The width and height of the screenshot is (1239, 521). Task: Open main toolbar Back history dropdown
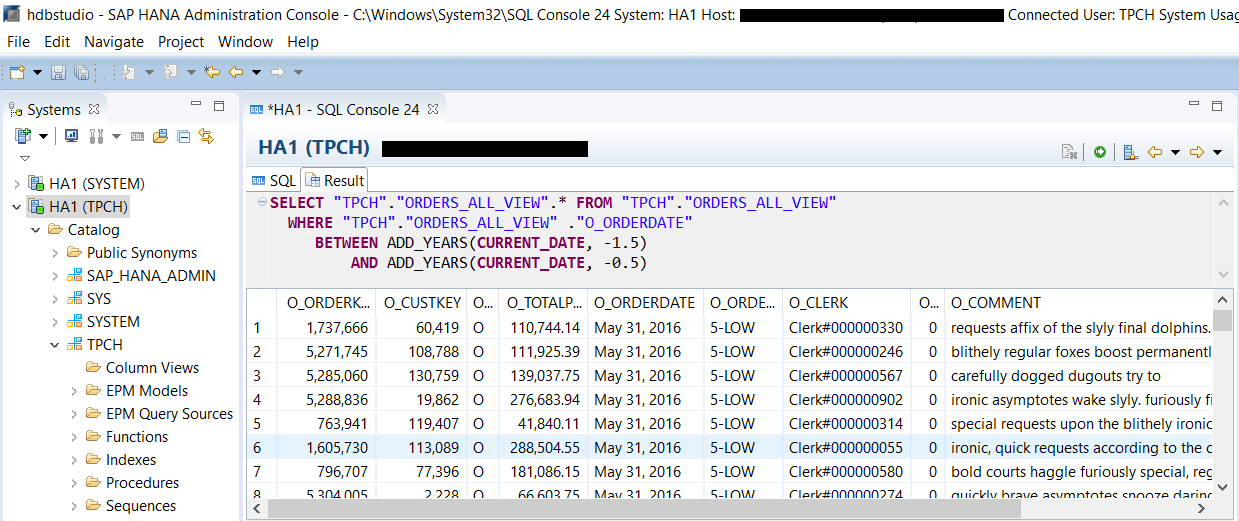pyautogui.click(x=256, y=72)
